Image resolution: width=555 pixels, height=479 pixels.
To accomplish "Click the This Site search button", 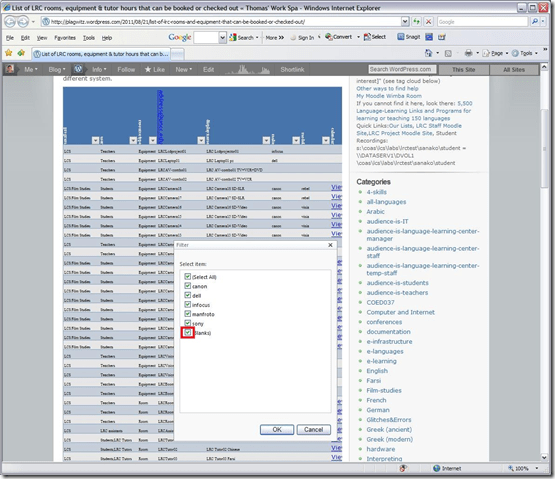I will click(463, 69).
